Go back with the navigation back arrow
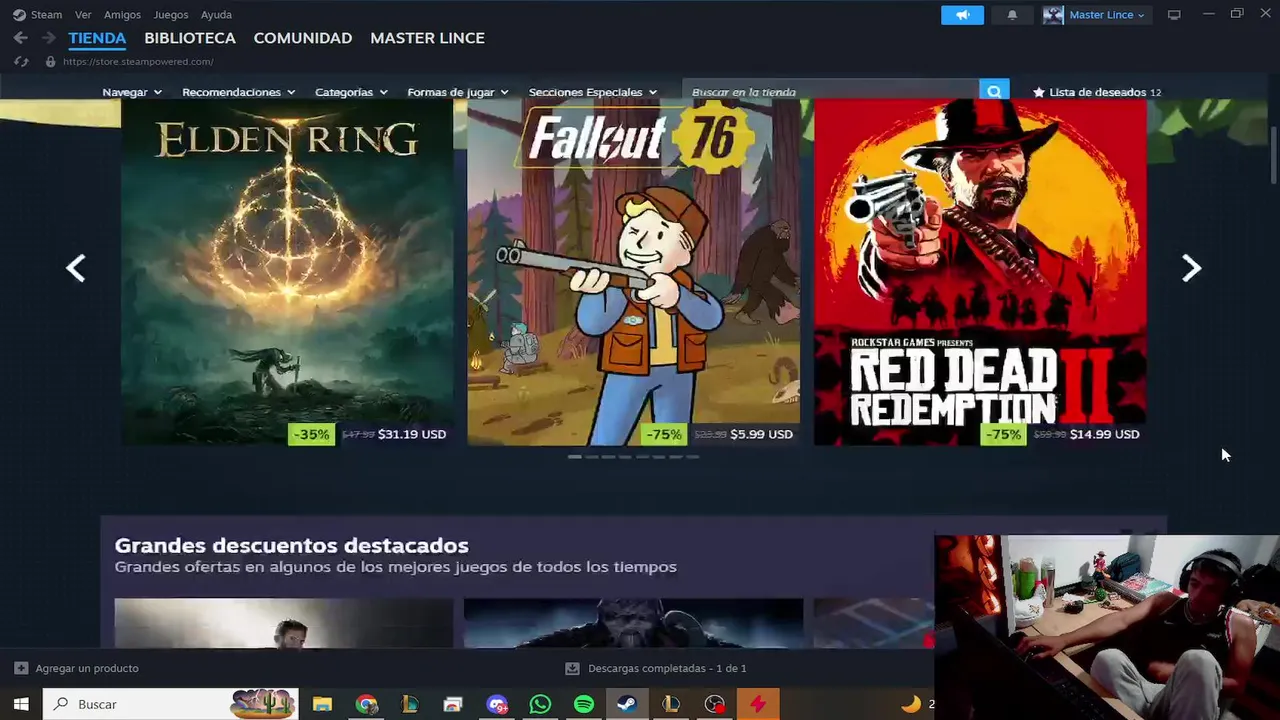The image size is (1280, 720). point(20,38)
